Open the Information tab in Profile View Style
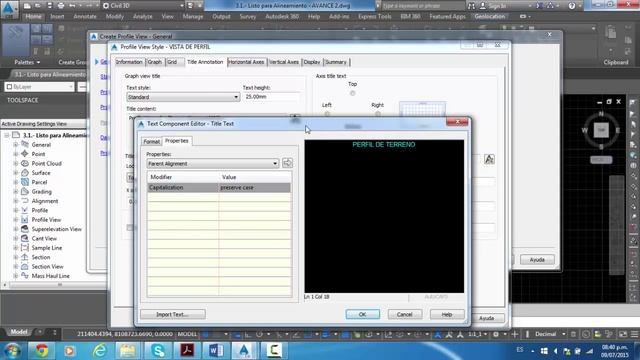 (x=129, y=62)
